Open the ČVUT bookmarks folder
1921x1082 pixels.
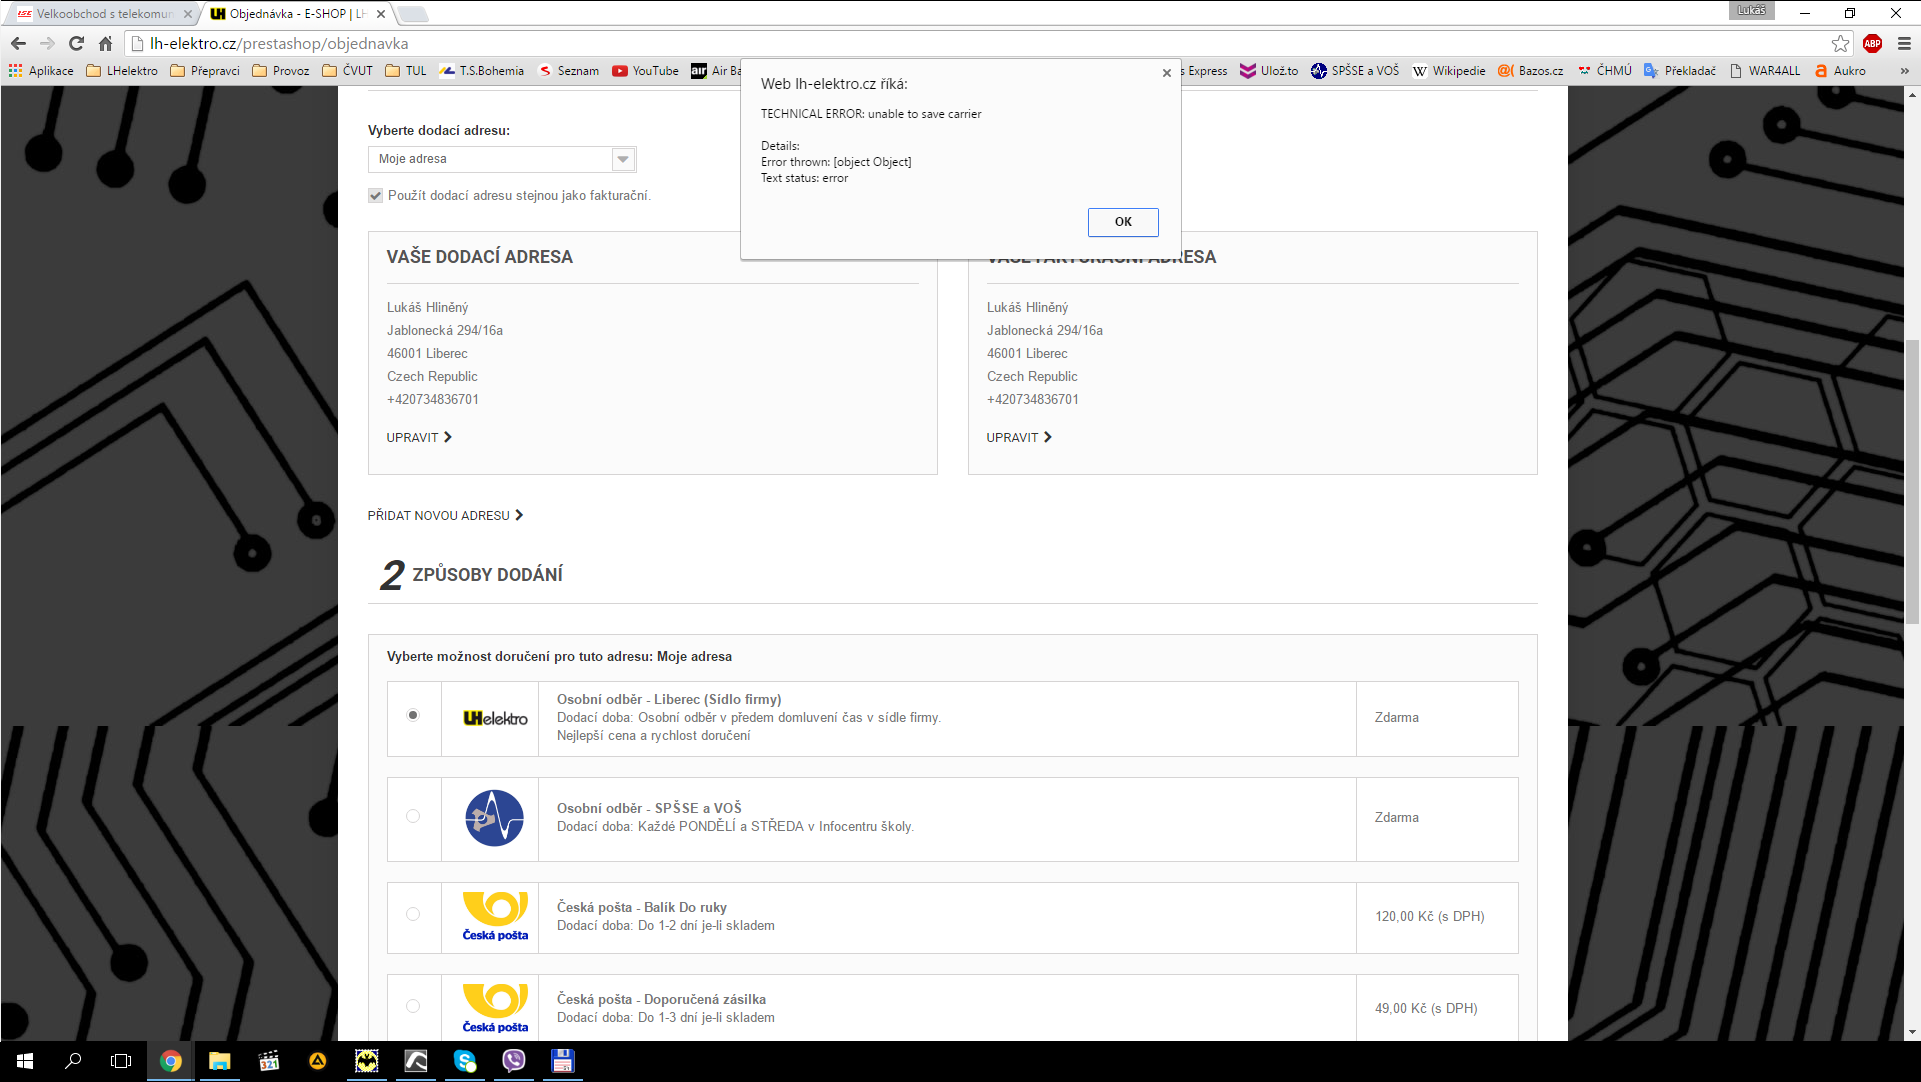click(x=347, y=71)
